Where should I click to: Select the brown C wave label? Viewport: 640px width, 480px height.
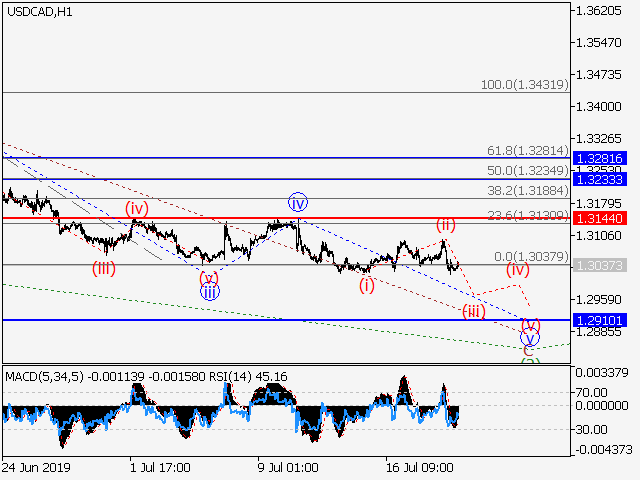coord(528,351)
